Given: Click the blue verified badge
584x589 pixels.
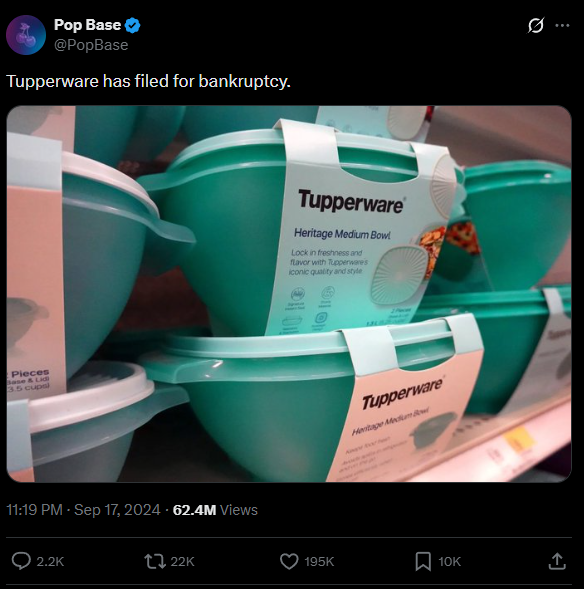Looking at the screenshot, I should (133, 25).
